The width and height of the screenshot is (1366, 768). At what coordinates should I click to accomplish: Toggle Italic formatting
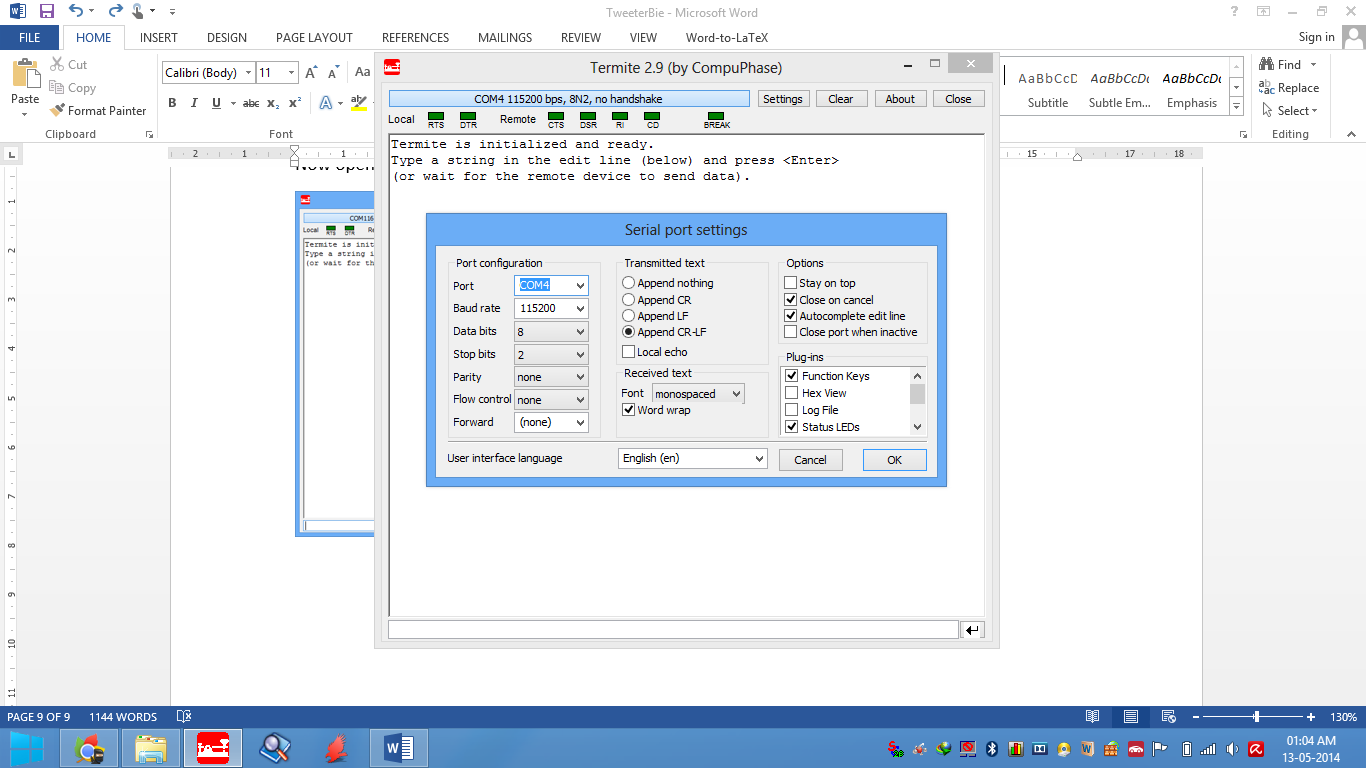click(193, 103)
